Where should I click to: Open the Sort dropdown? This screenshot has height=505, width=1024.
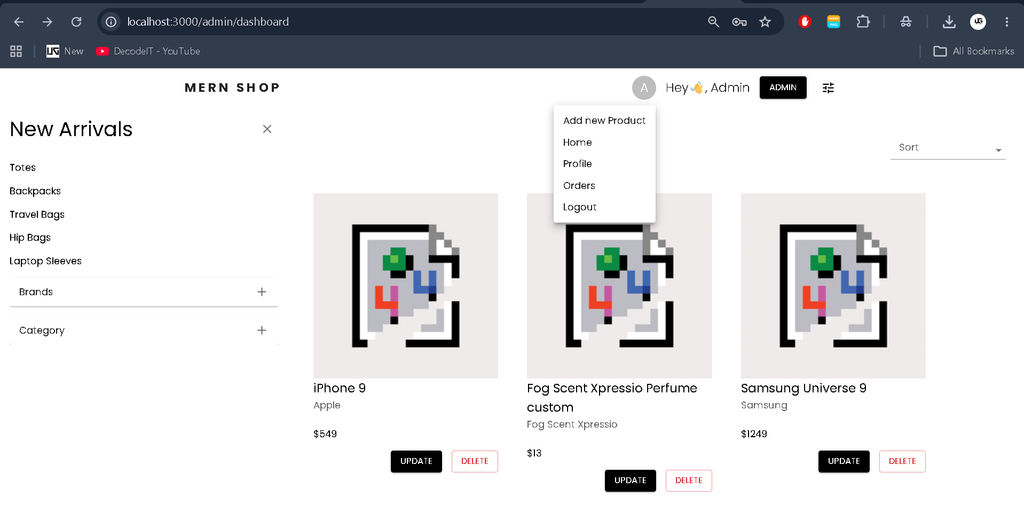[x=948, y=148]
